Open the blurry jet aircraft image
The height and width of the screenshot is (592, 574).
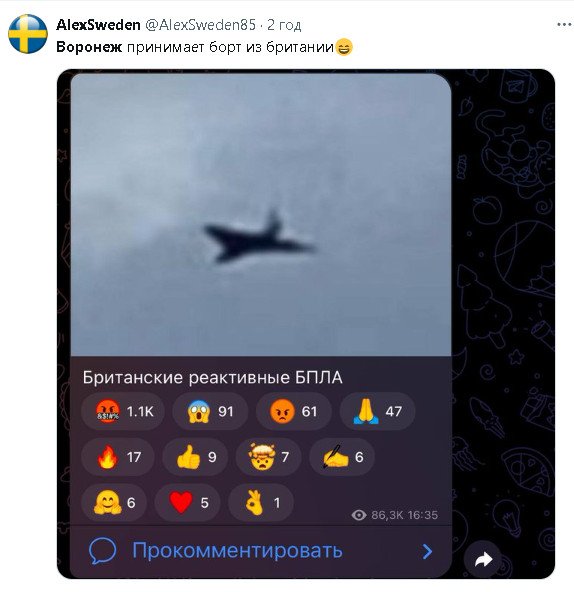point(261,214)
